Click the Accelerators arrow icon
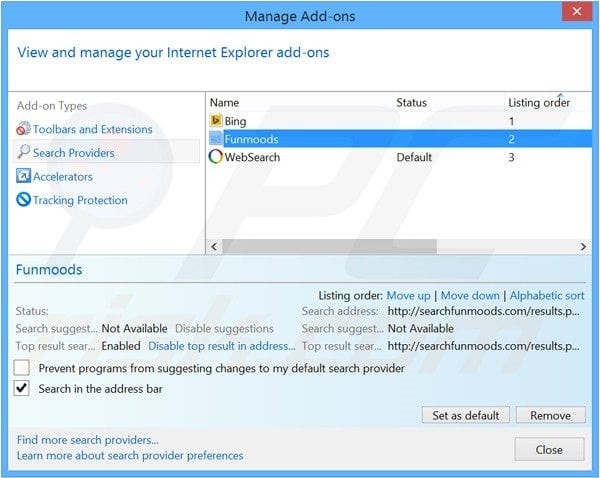The height and width of the screenshot is (478, 600). pos(23,176)
